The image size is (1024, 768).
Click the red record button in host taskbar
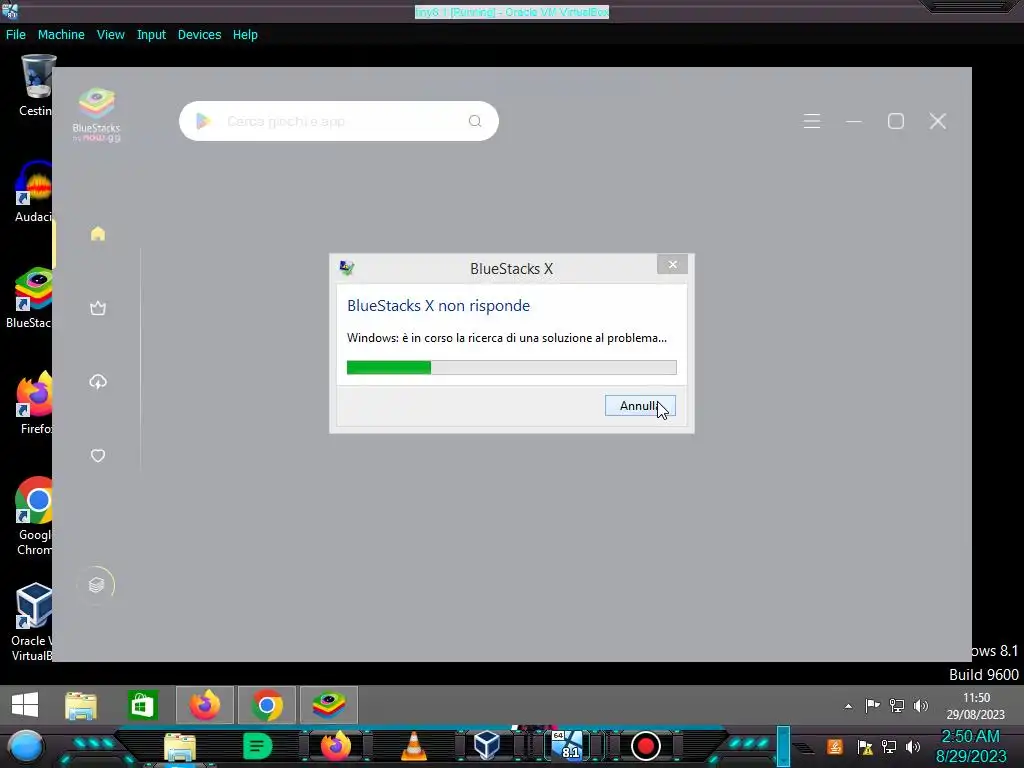pos(646,746)
